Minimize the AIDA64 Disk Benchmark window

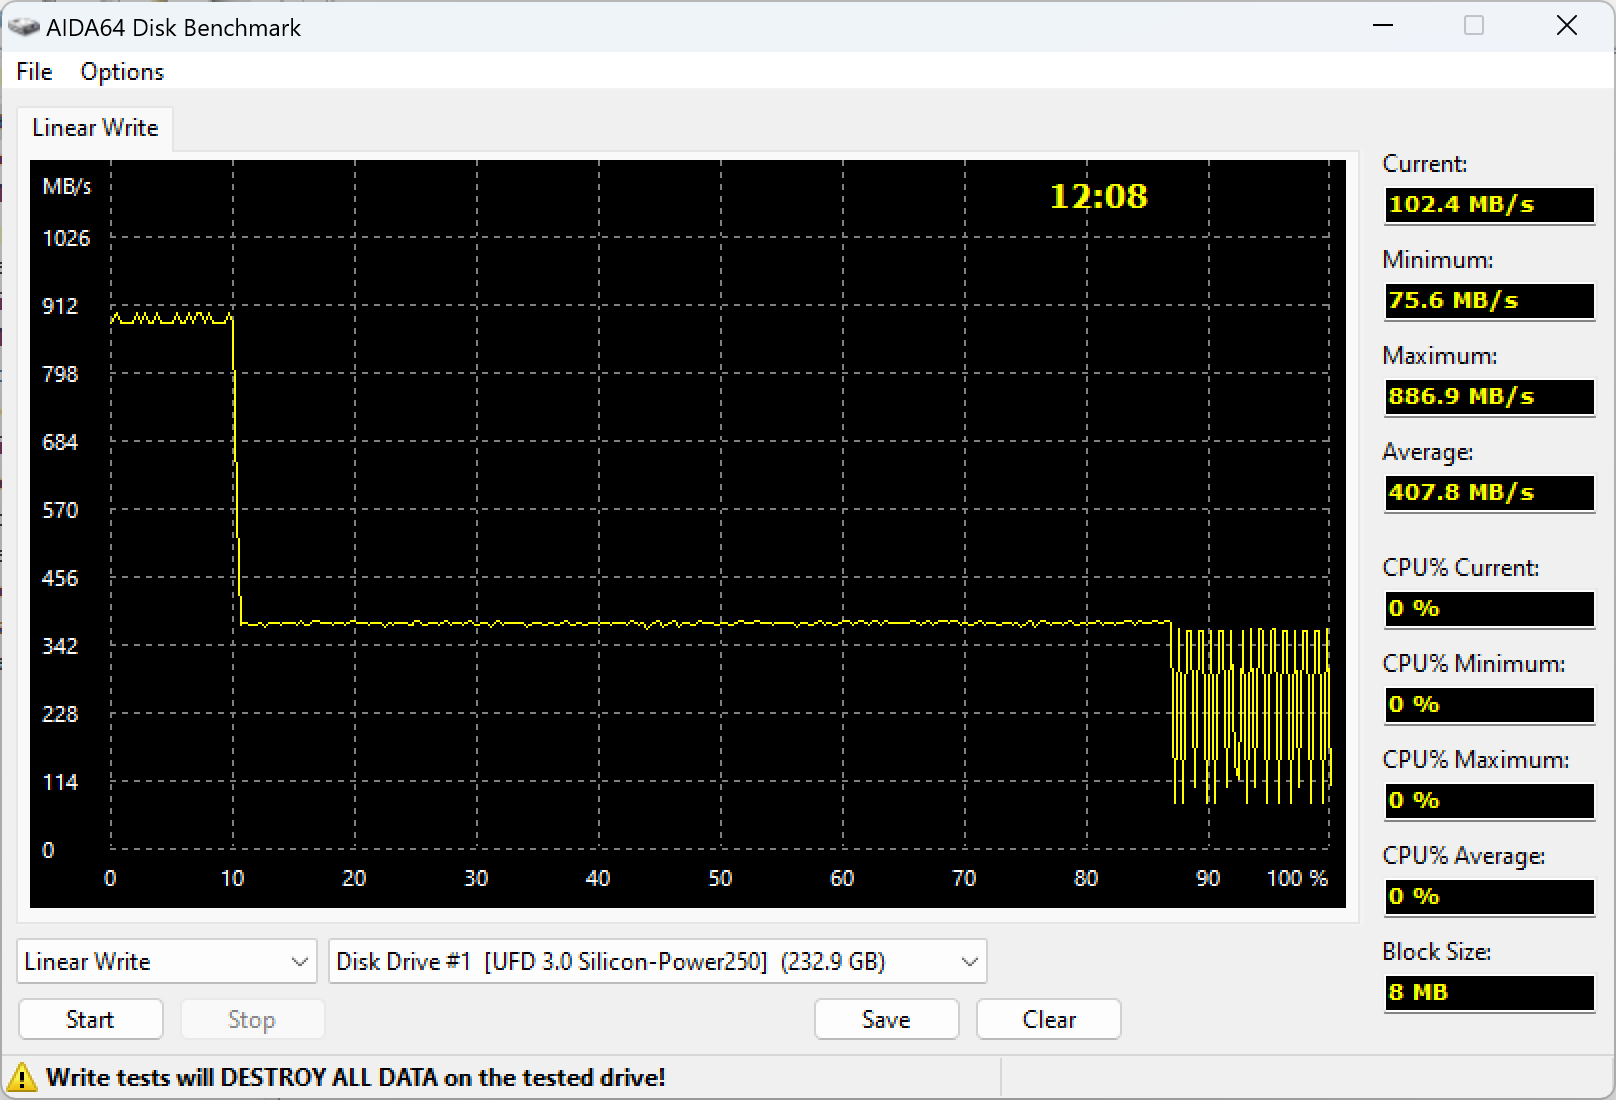(x=1383, y=26)
